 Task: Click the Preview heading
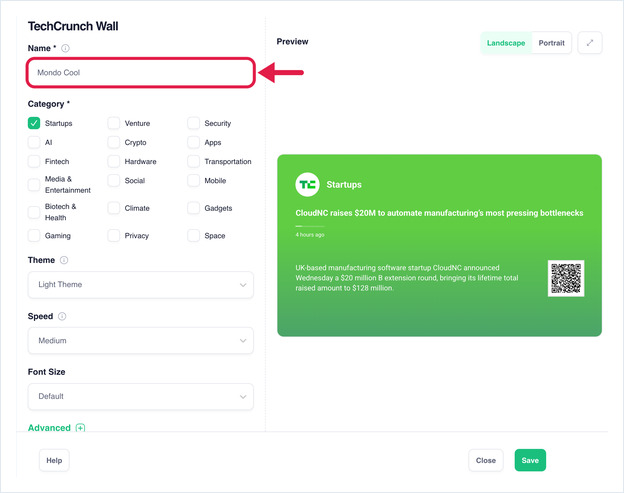(292, 41)
